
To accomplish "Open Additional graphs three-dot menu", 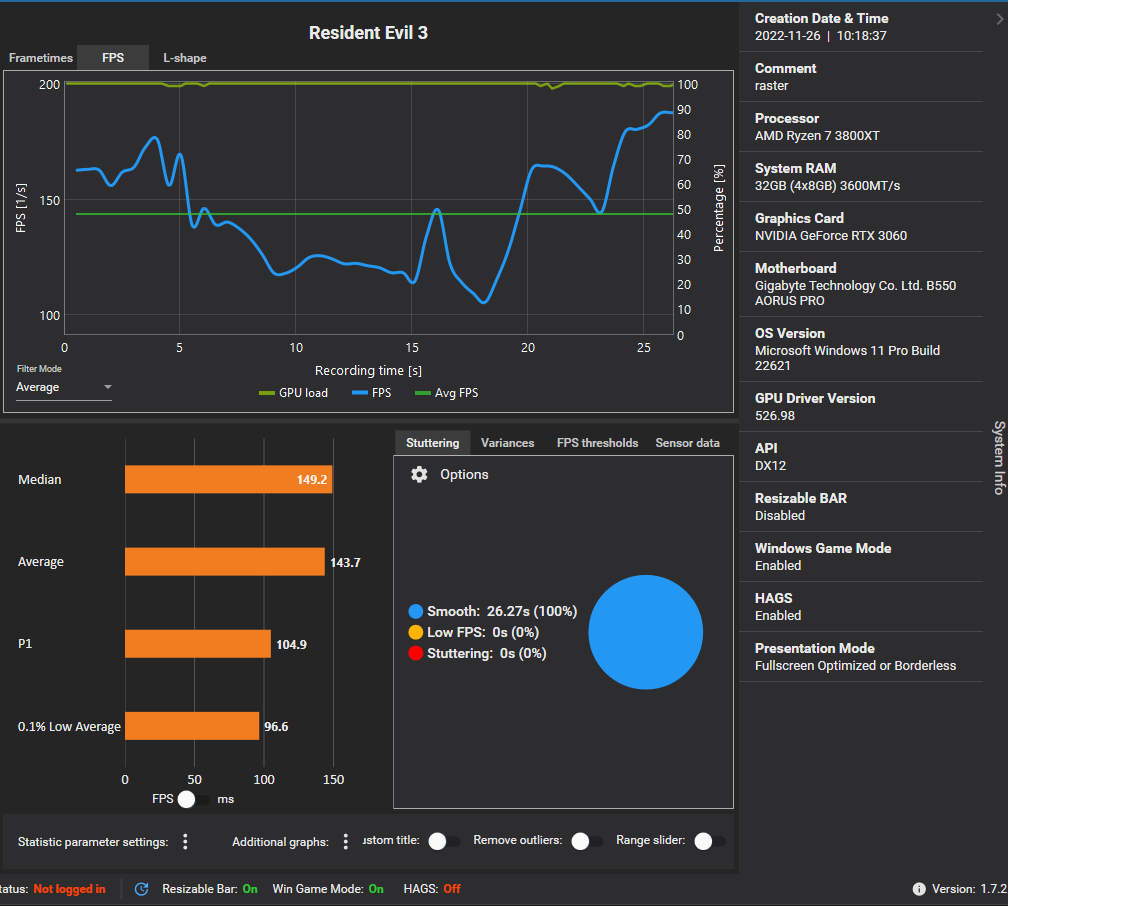I will tap(345, 842).
